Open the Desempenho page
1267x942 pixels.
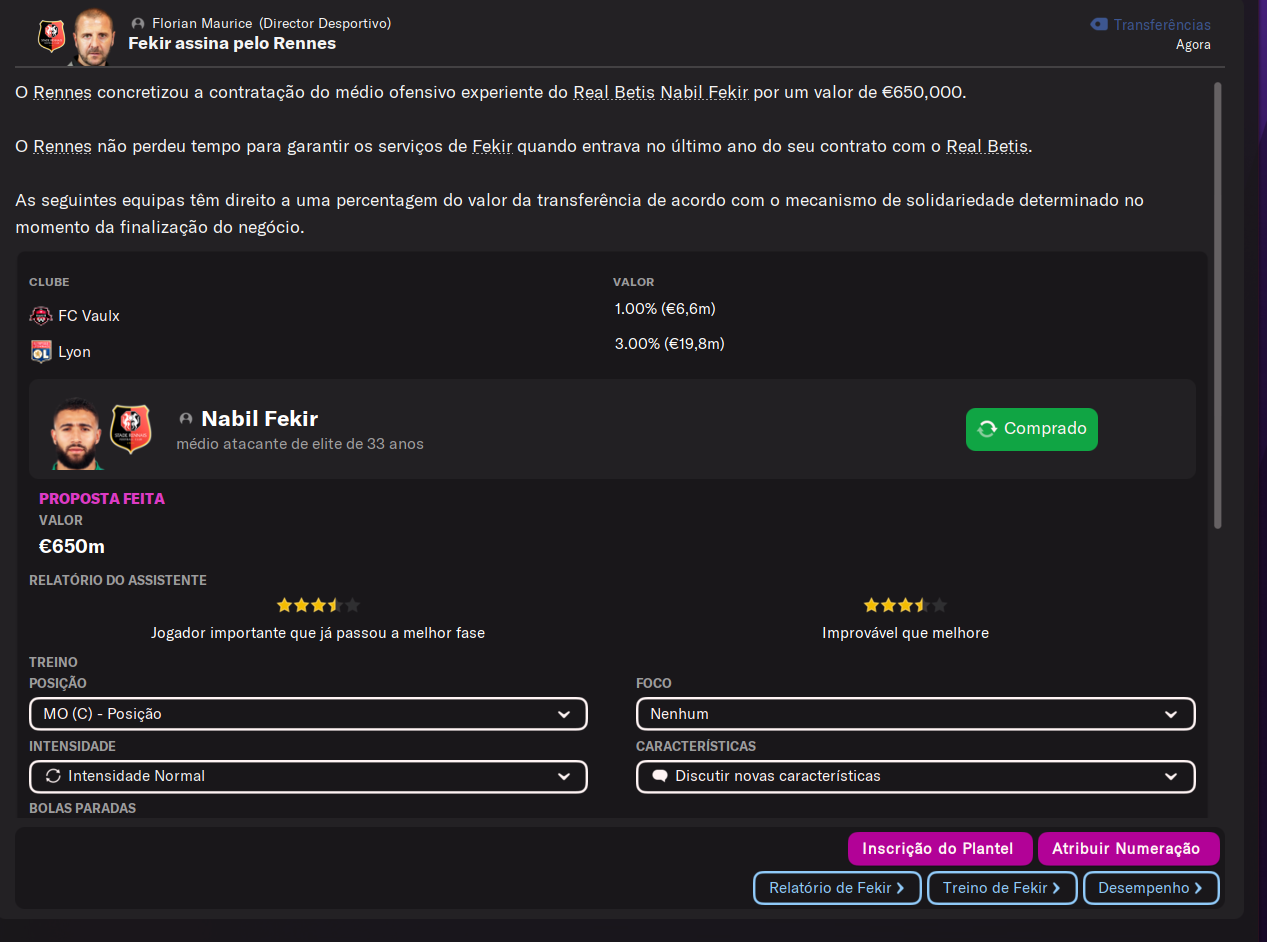click(x=1151, y=888)
